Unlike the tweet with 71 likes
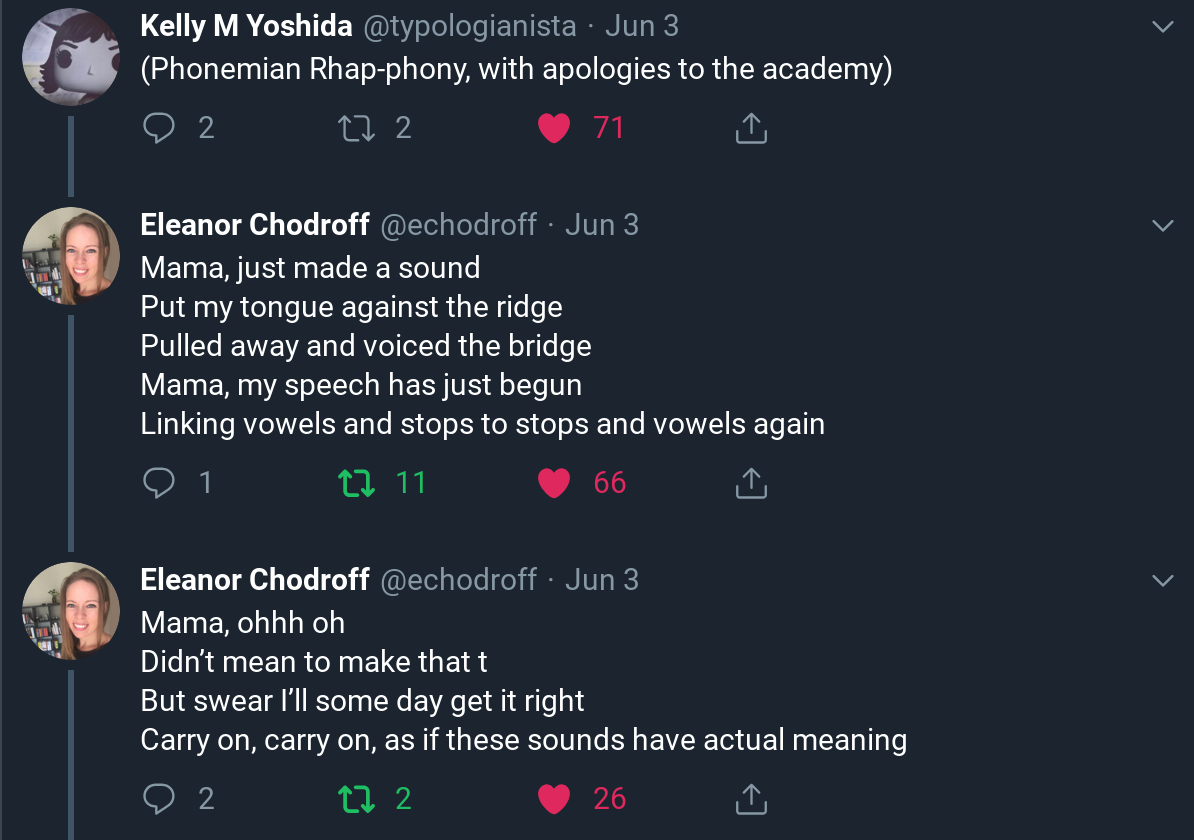 pyautogui.click(x=554, y=128)
